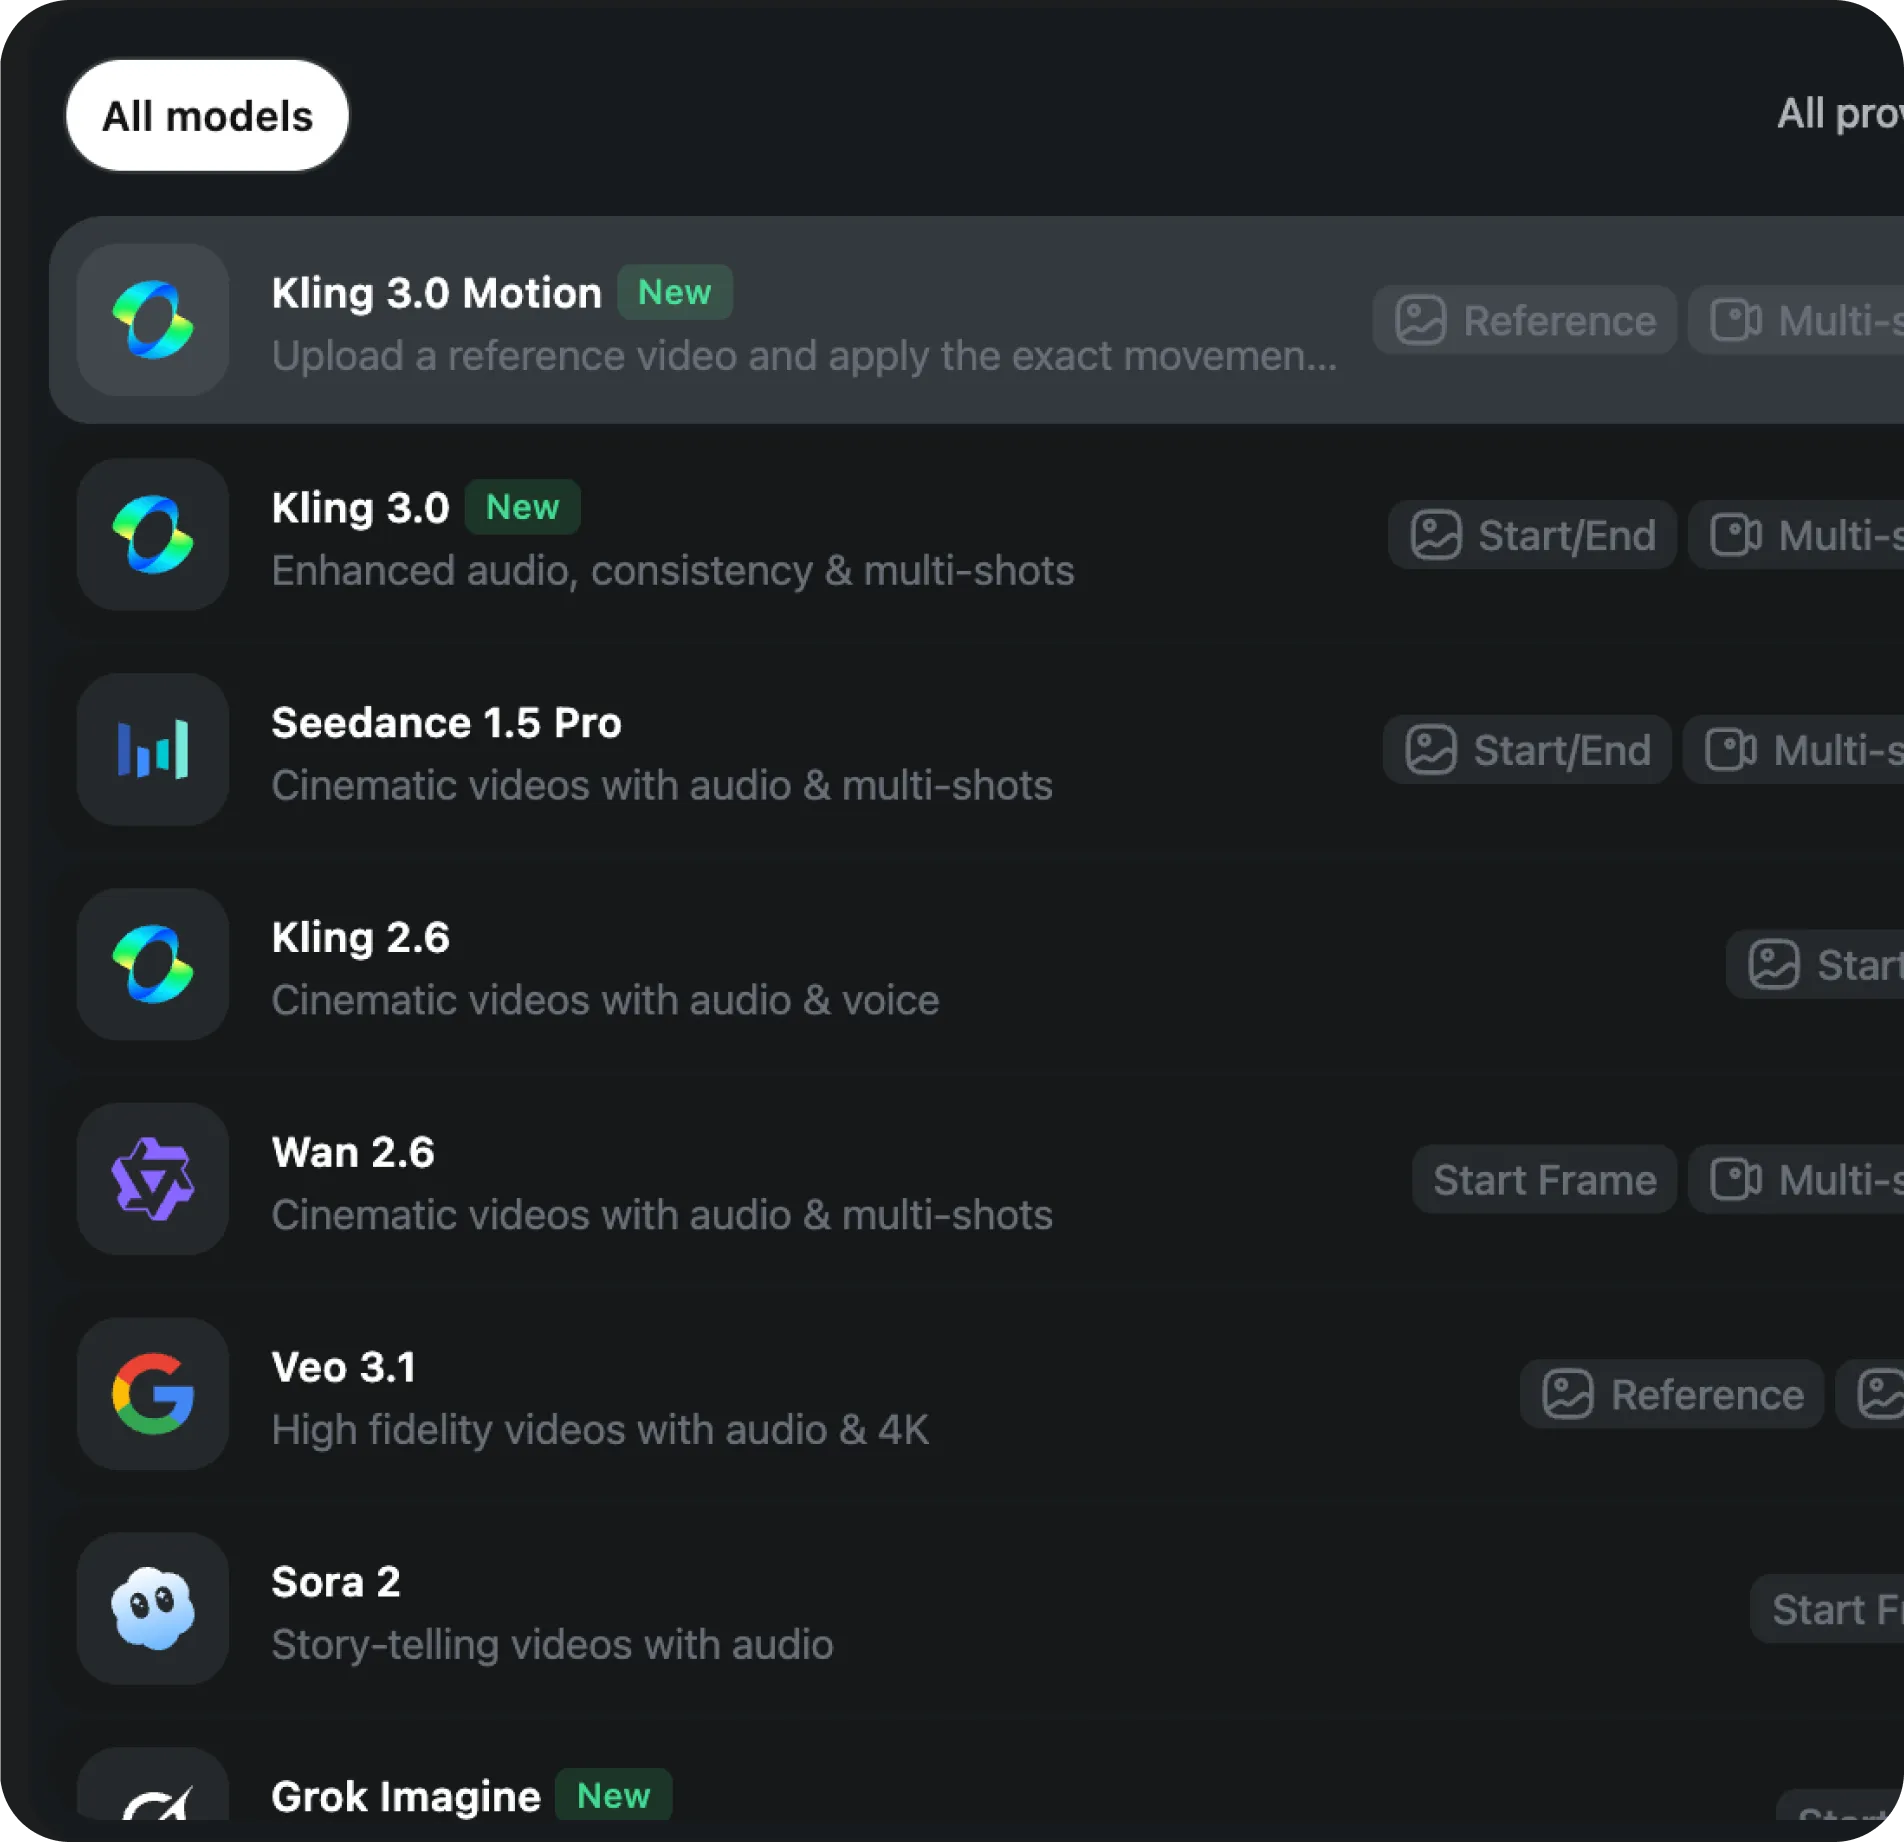The image size is (1904, 1842).
Task: Select the All models tab
Action: tap(207, 116)
